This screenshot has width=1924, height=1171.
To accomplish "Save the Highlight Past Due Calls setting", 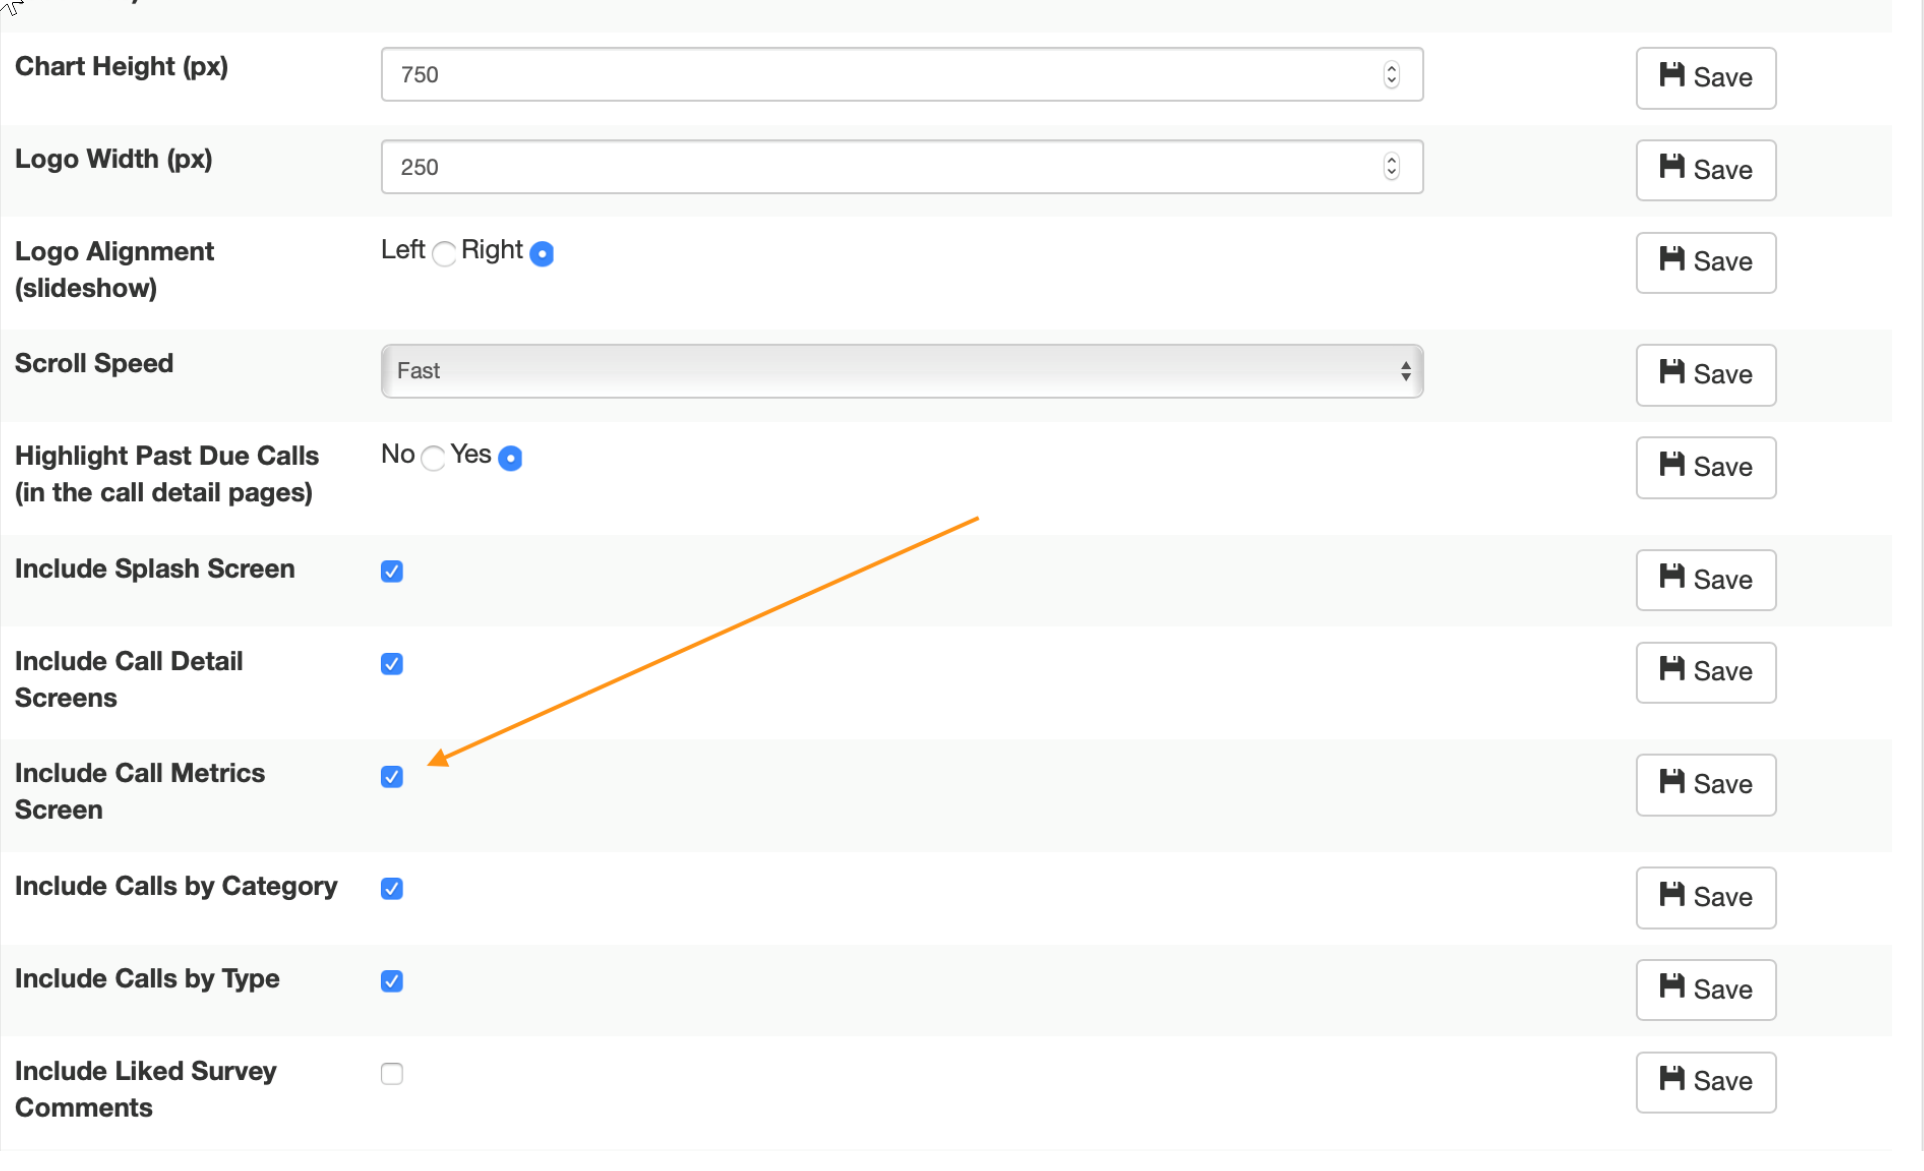I will [1705, 467].
